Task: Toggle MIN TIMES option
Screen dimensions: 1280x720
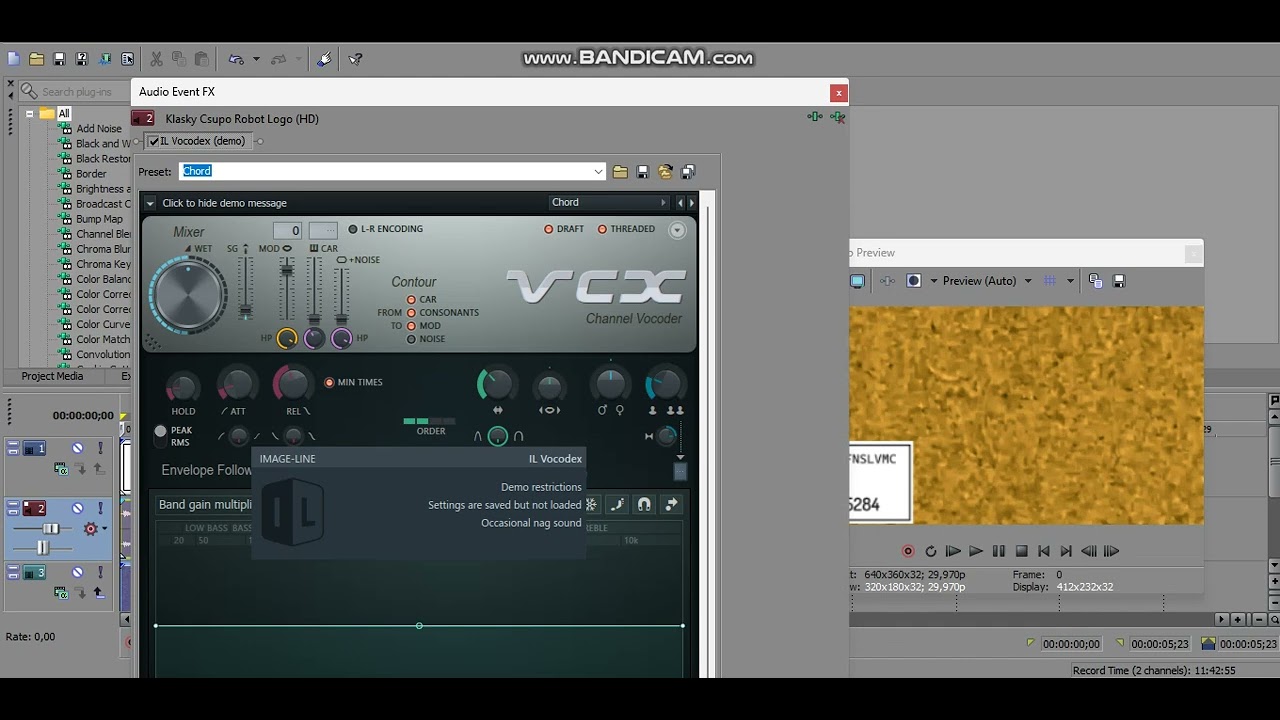Action: [x=353, y=382]
